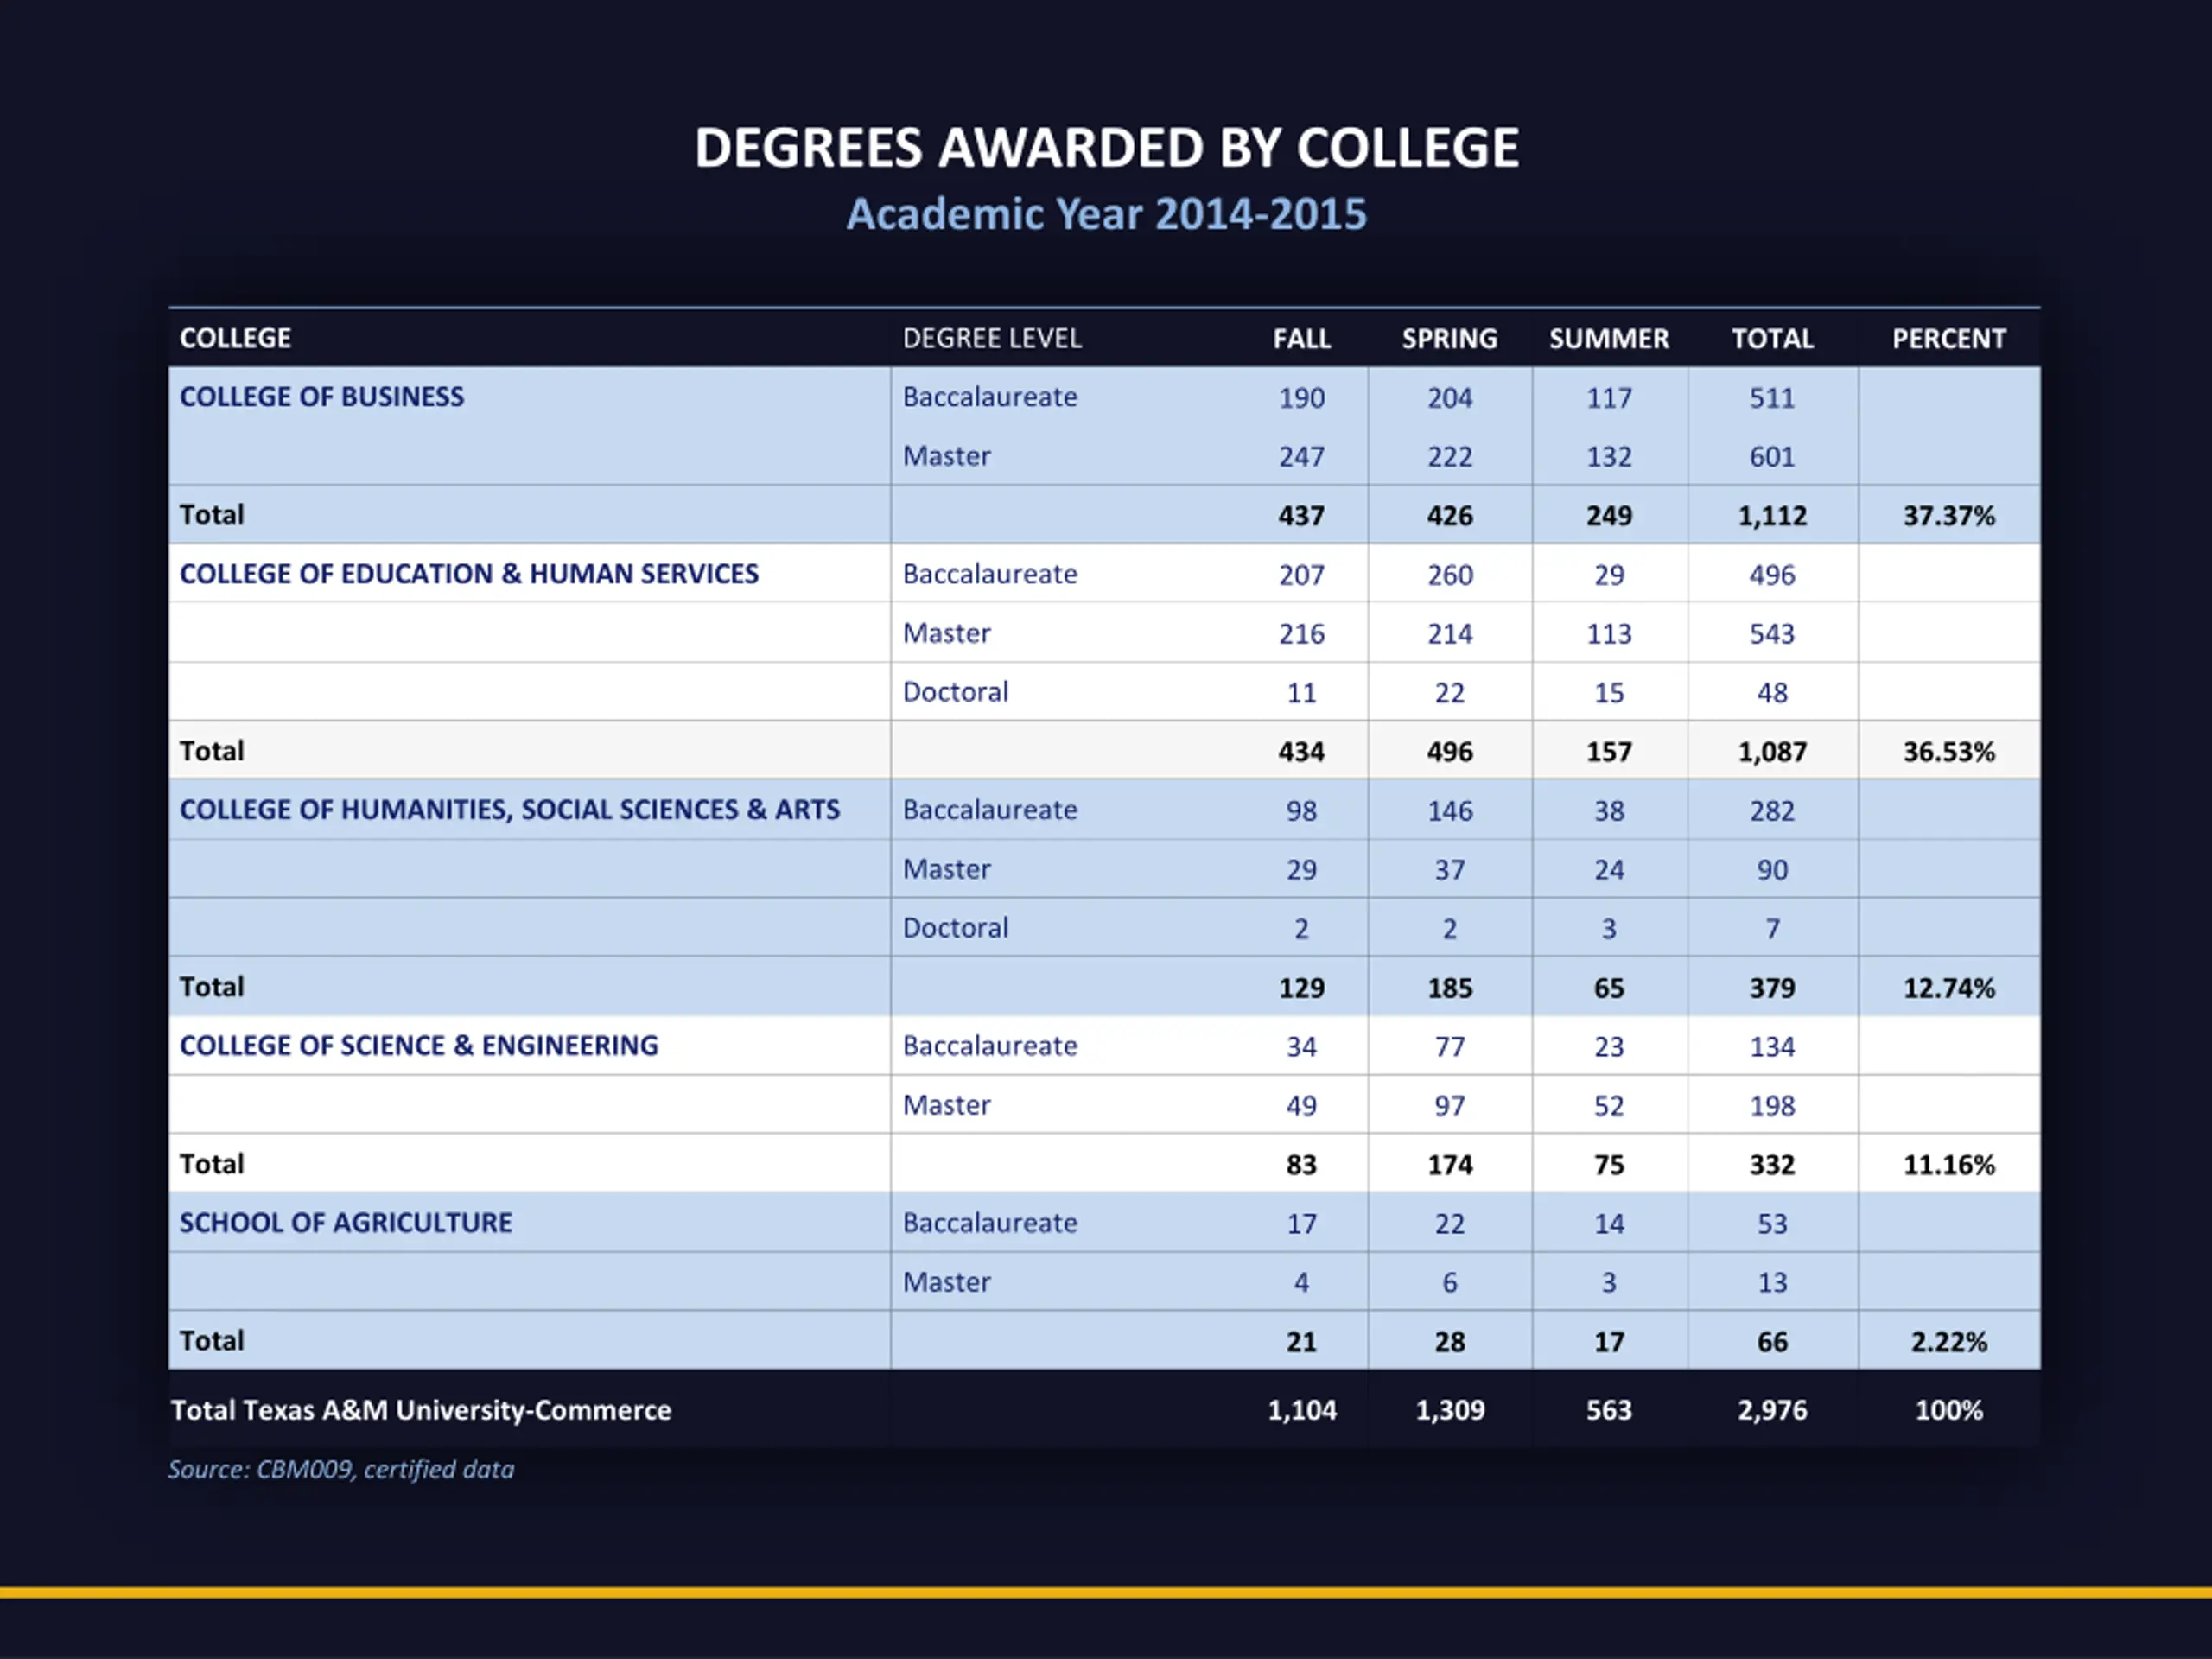Click Agriculture Master total 13
Viewport: 2212px width, 1659px height.
[1772, 1283]
